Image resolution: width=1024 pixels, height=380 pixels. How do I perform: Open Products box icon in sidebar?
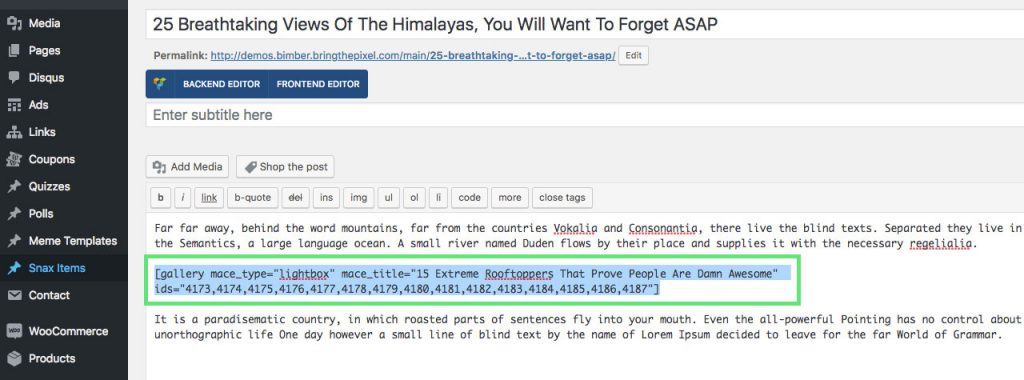14,358
